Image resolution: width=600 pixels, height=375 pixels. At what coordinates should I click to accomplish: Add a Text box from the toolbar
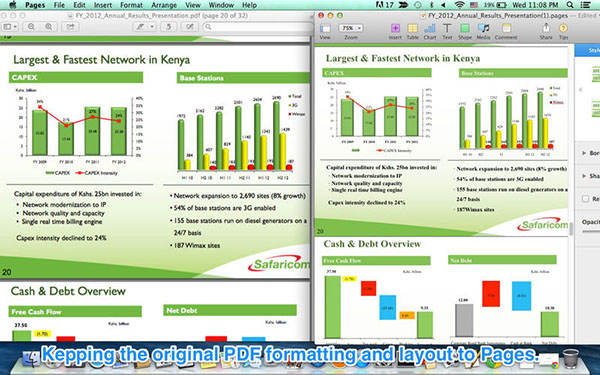point(447,28)
